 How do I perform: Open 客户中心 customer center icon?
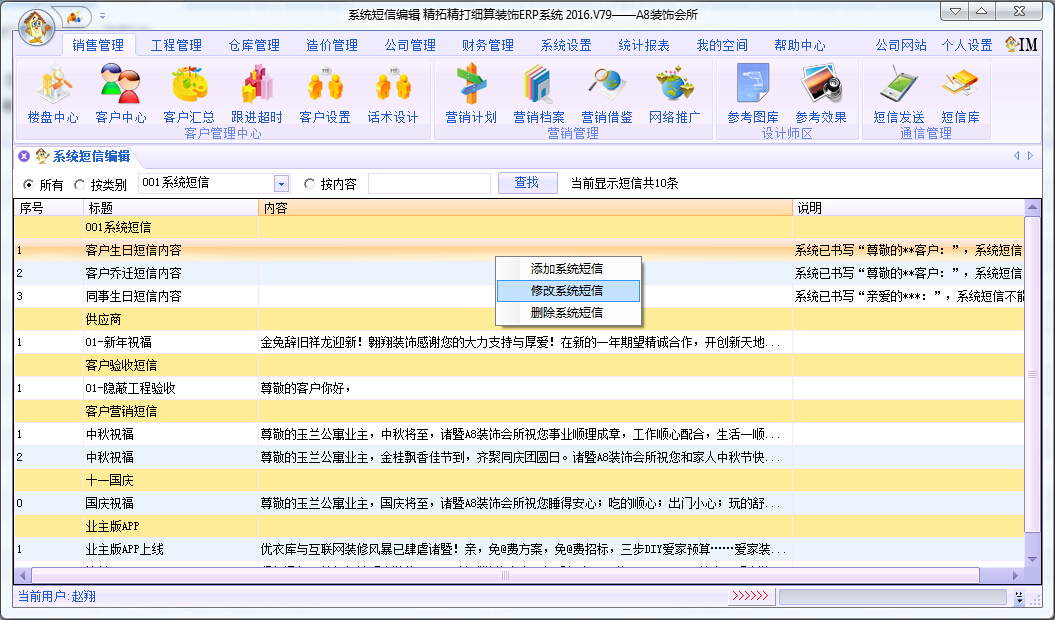(121, 94)
